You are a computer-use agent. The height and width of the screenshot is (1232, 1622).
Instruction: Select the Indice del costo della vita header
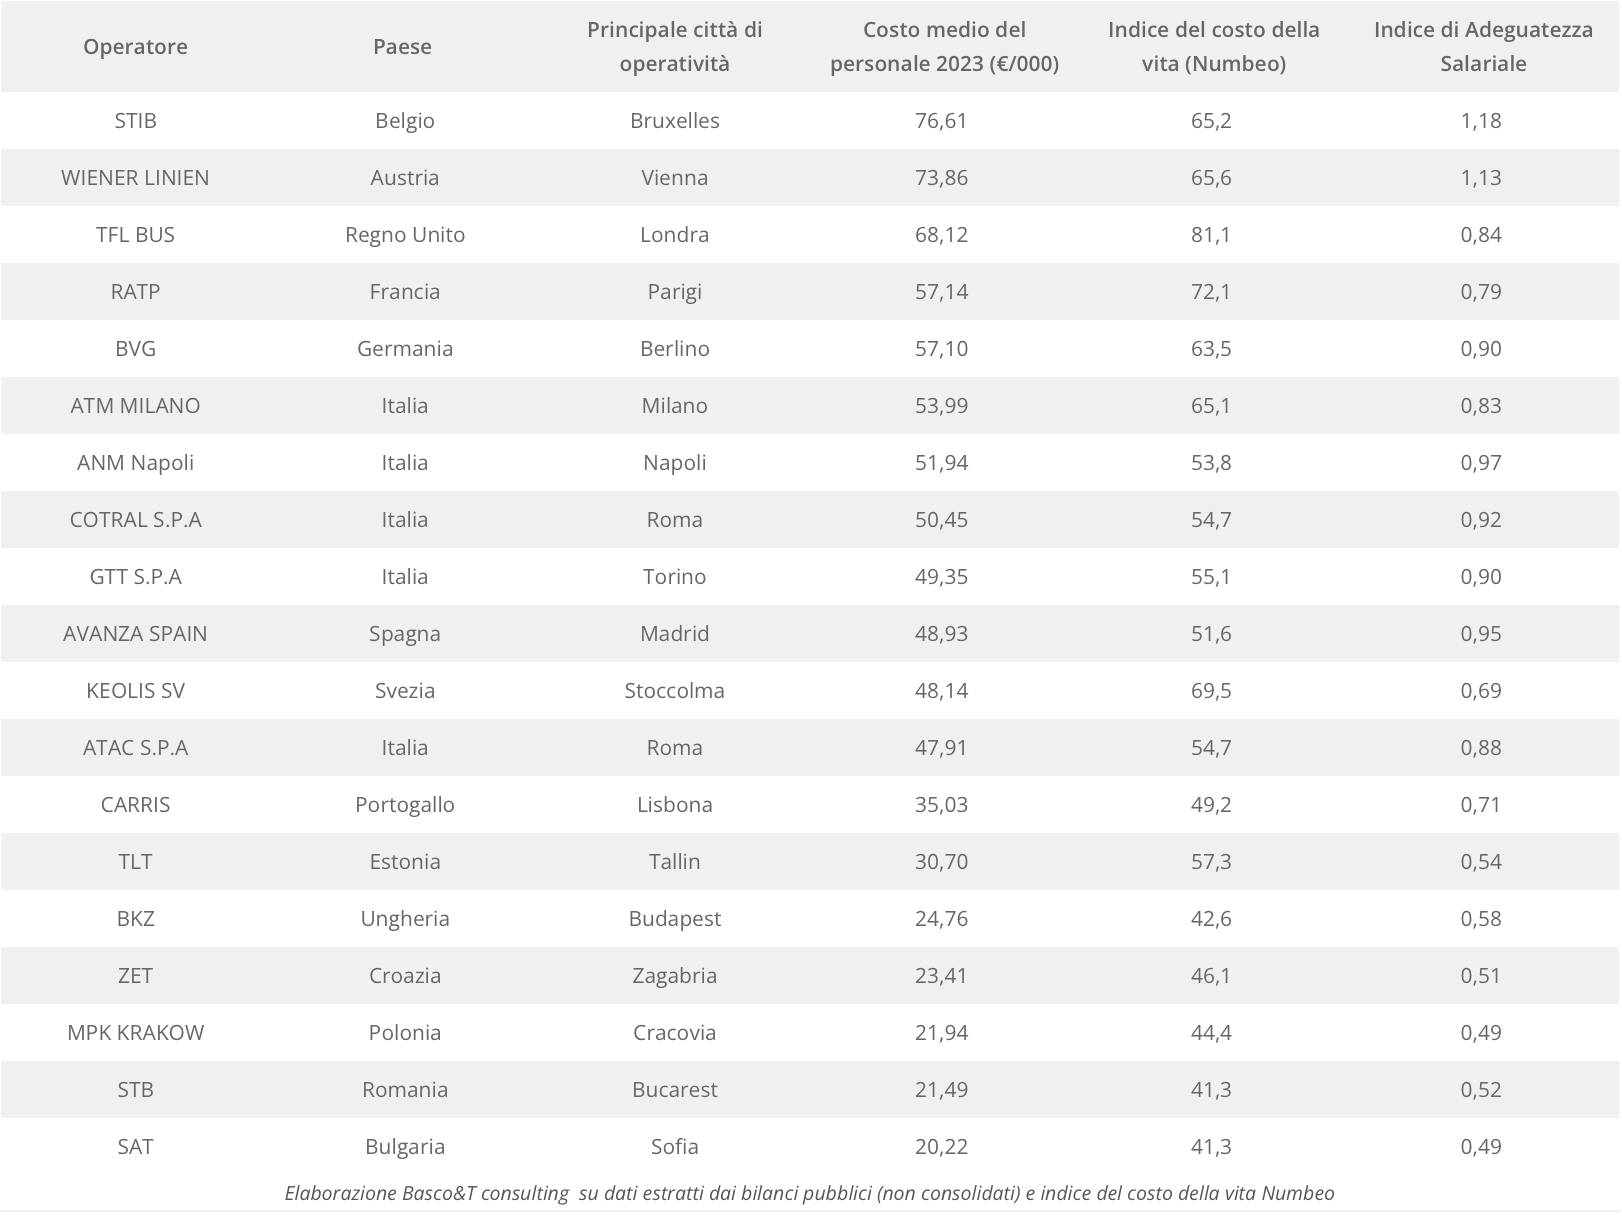coord(1213,47)
